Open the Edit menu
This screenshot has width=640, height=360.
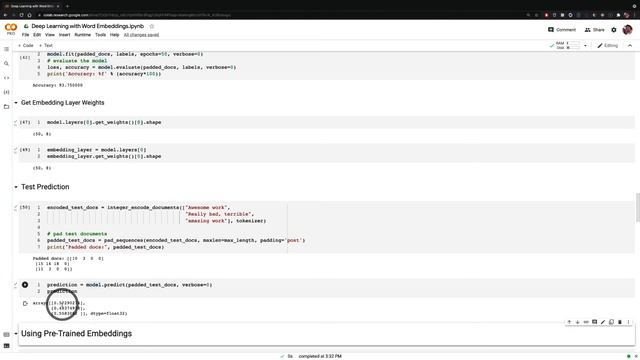[37, 35]
